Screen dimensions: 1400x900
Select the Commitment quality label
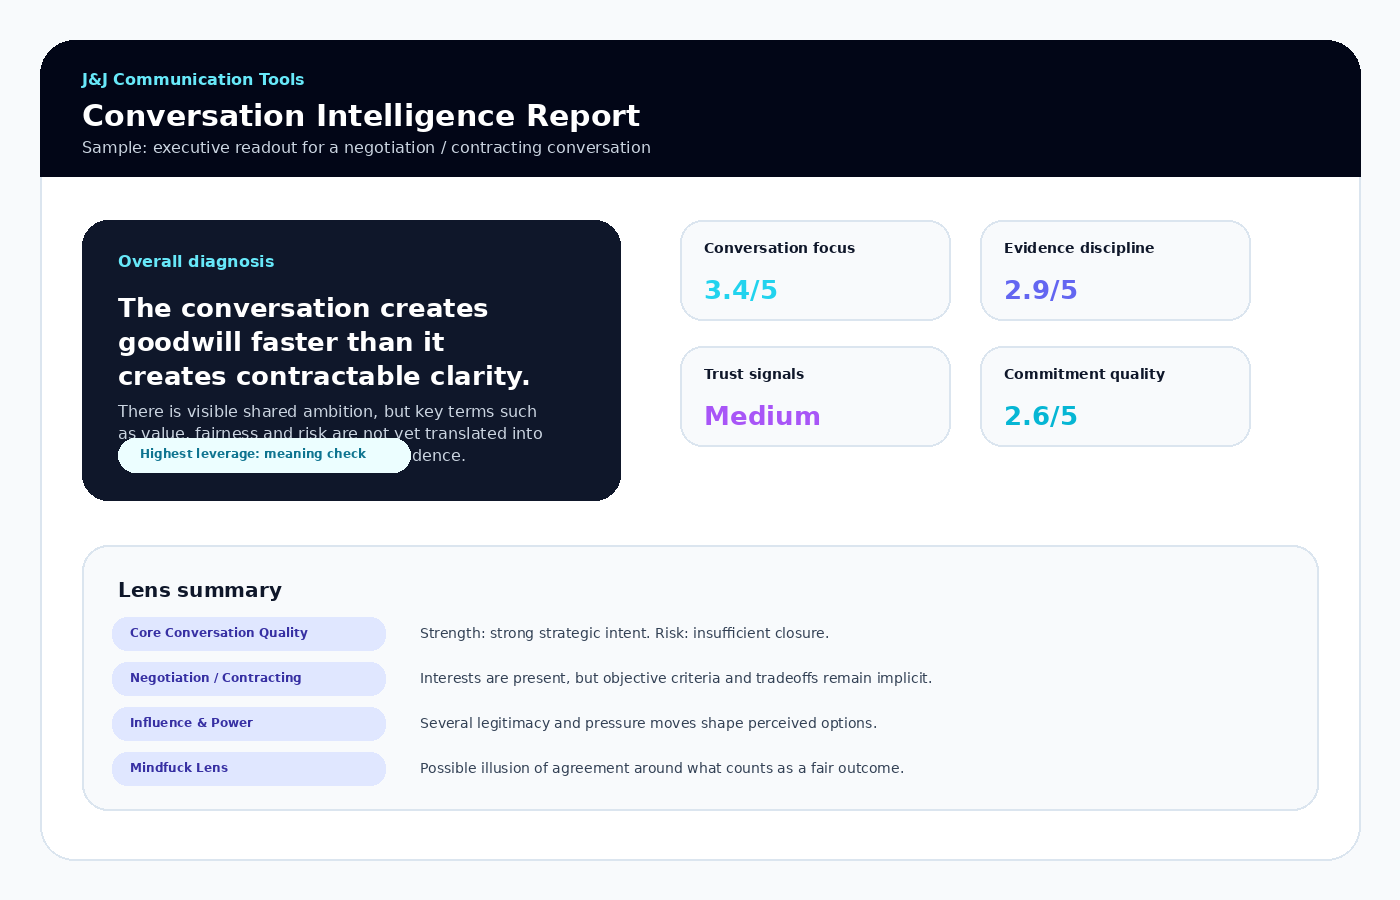[1084, 374]
